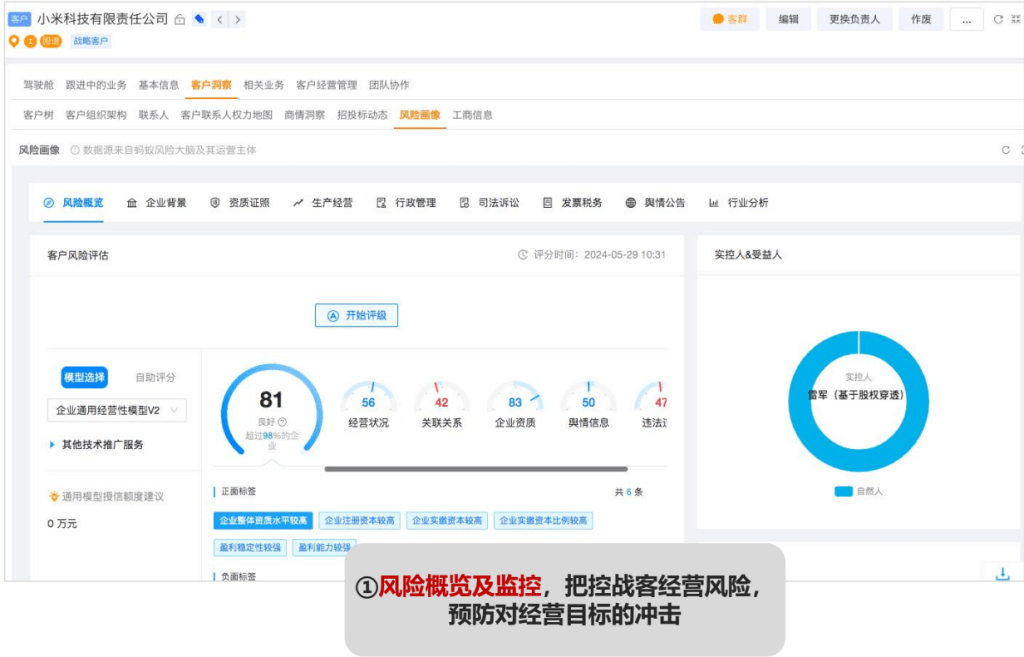Viewport: 1024px width, 657px height.
Task: Select the 模型选择 toggle option
Action: tap(84, 377)
